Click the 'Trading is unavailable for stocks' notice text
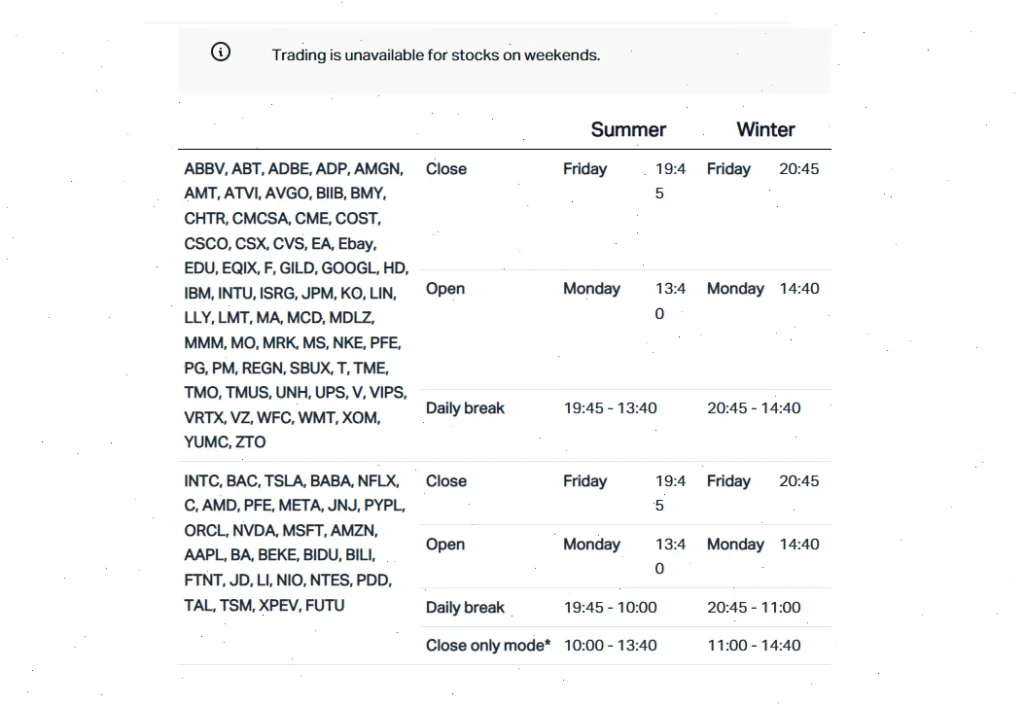Screen dimensions: 1024x705 point(436,55)
